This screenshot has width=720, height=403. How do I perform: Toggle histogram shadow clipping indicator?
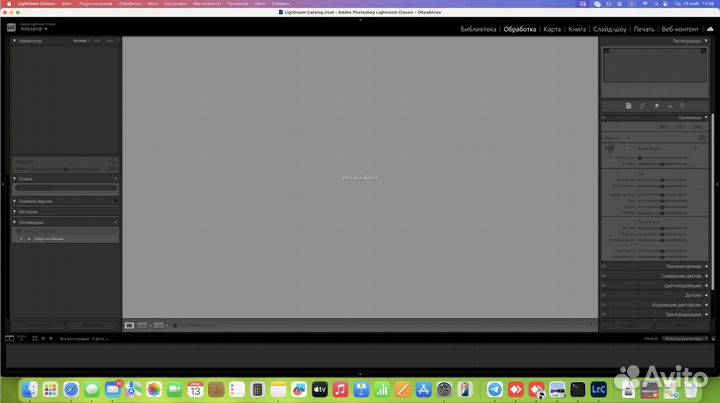[606, 51]
